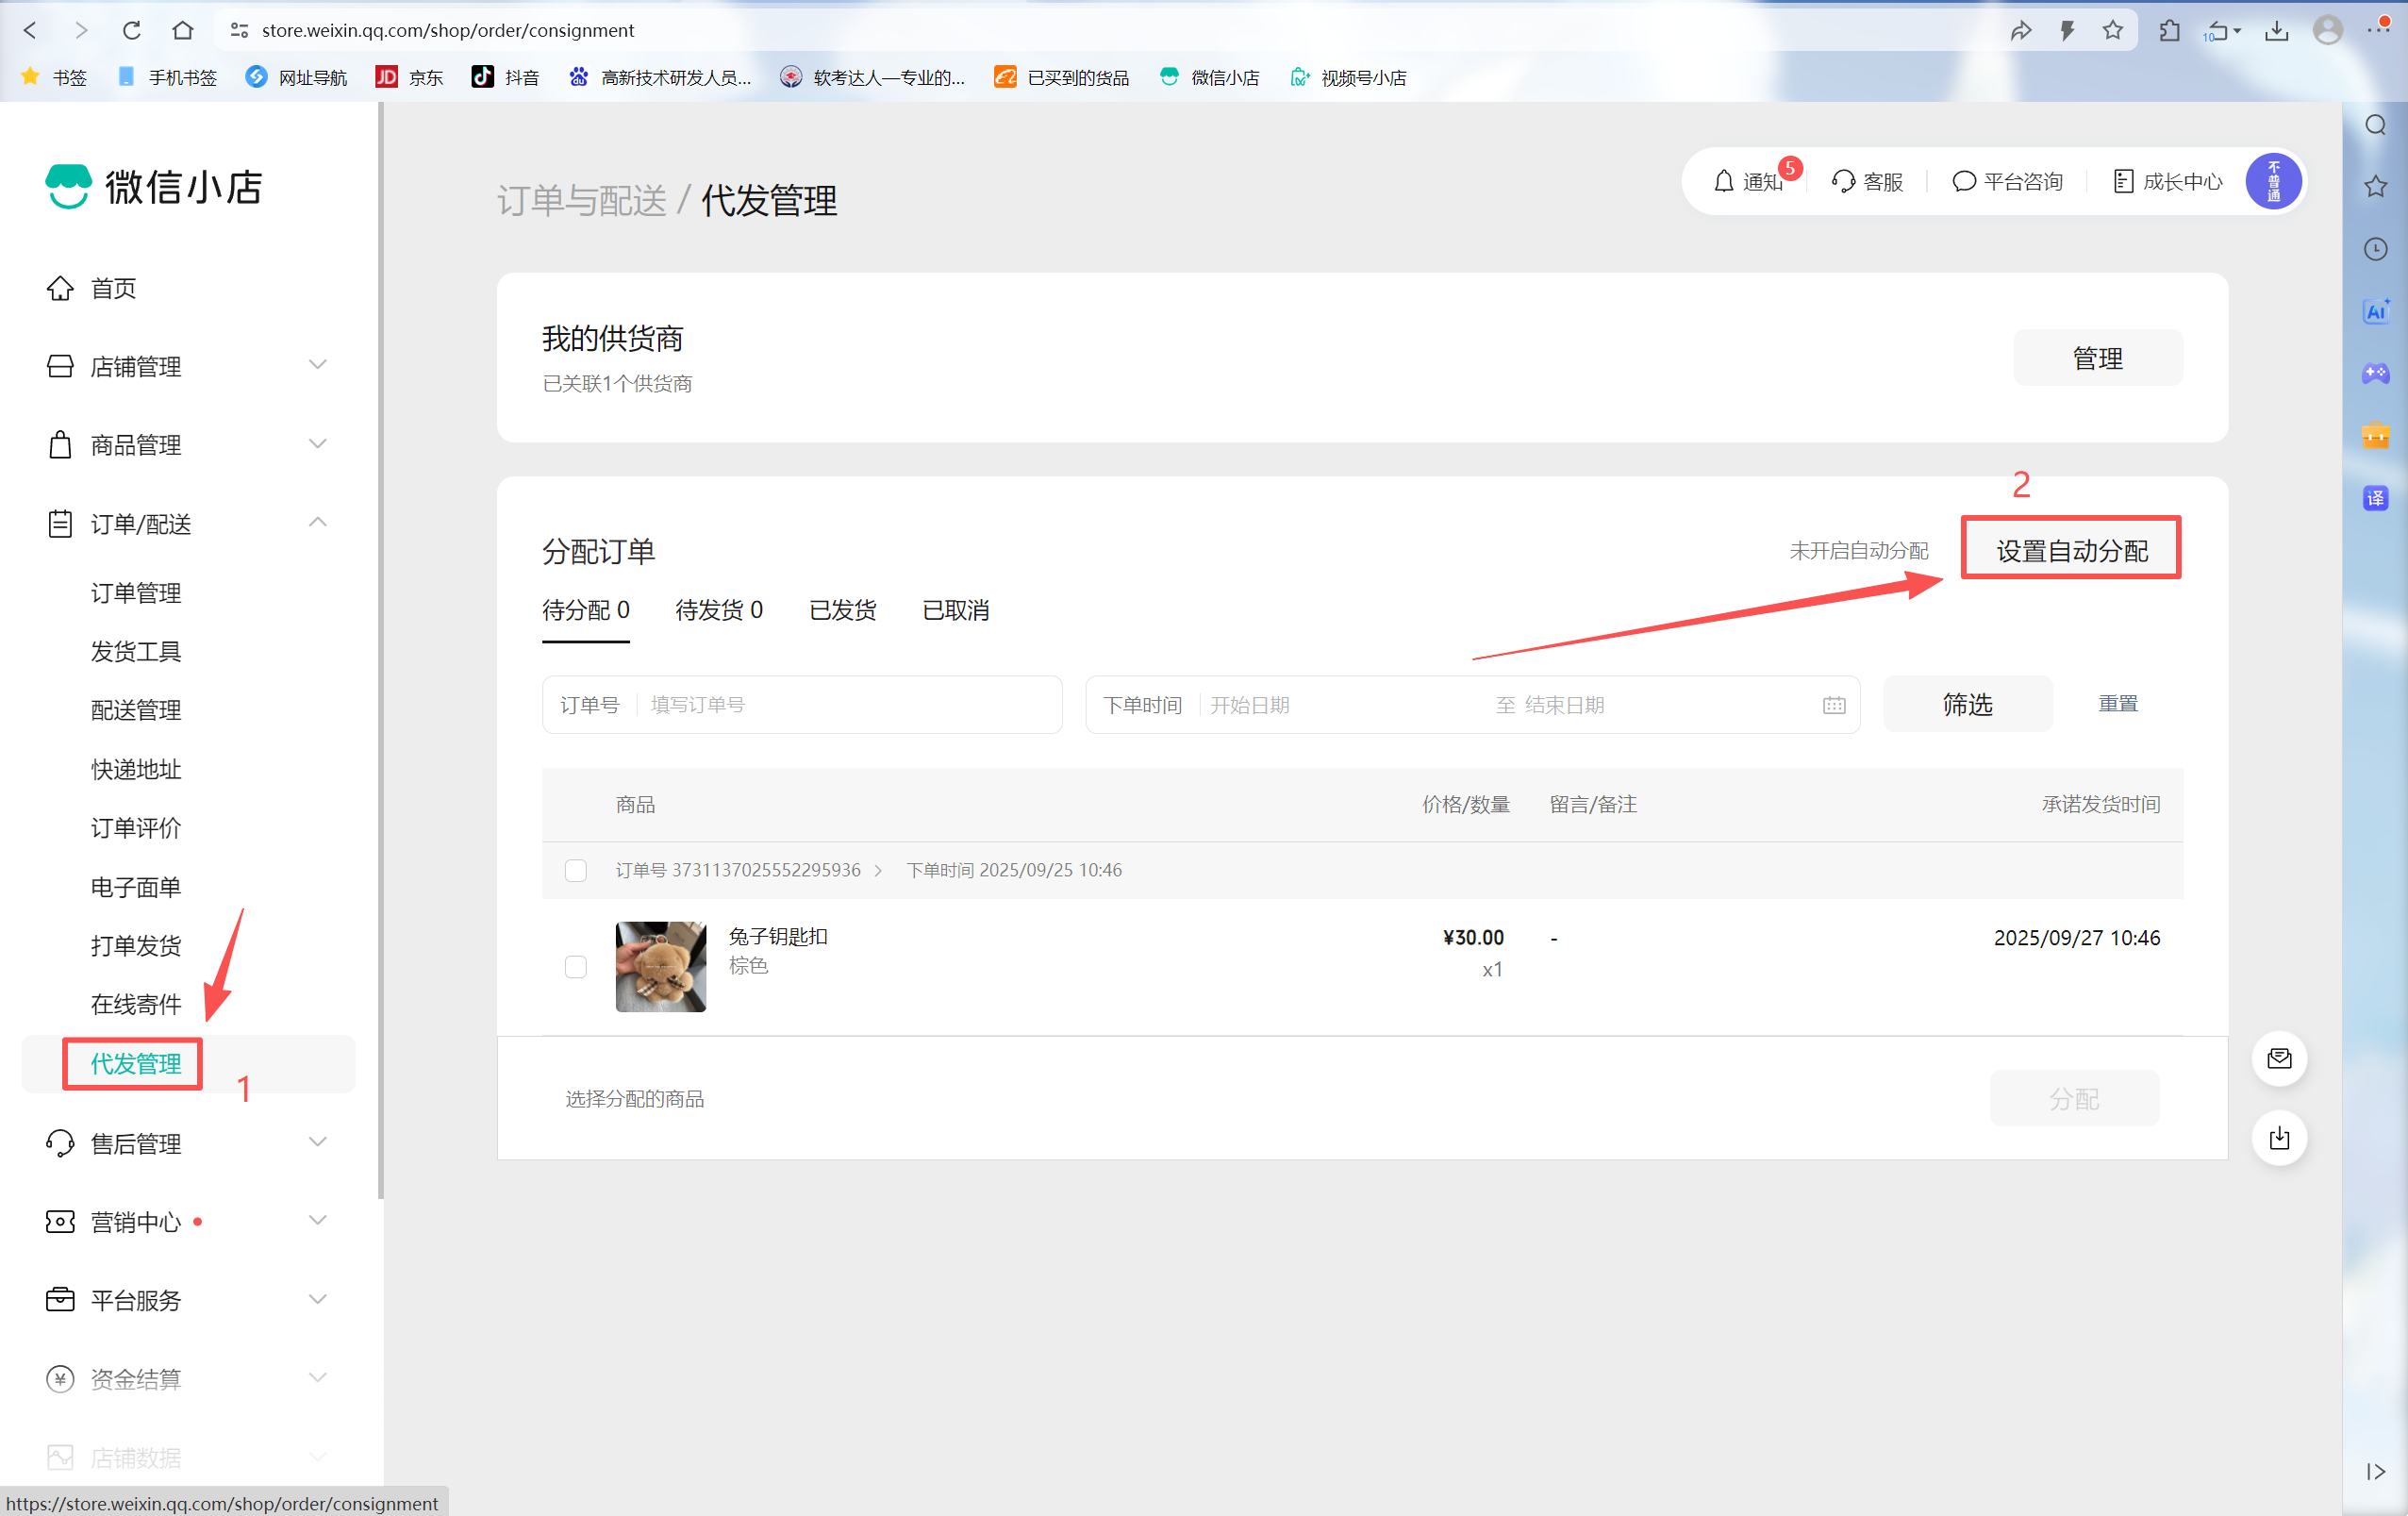Click the calendar icon in date field
Screen dimensions: 2408x1516
1833,705
